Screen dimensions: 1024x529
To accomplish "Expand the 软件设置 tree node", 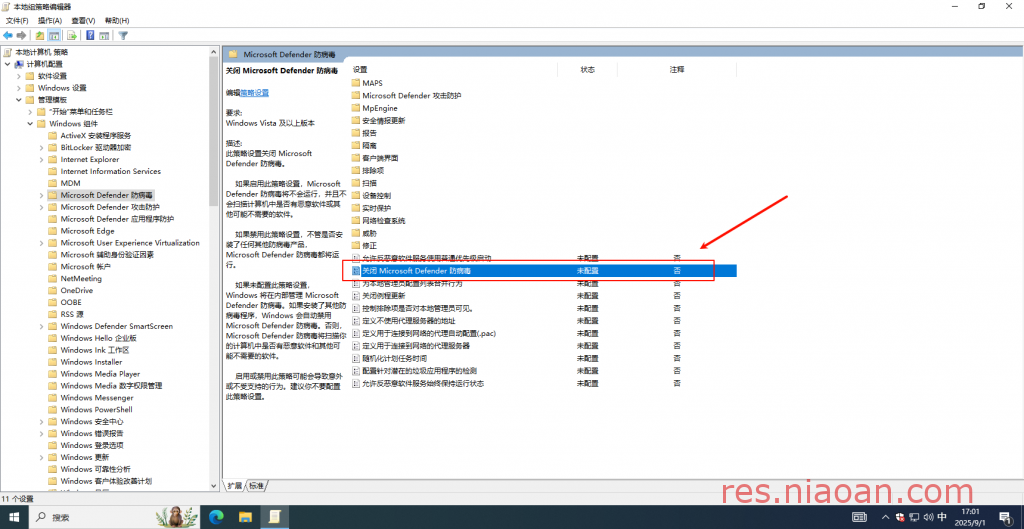I will pyautogui.click(x=19, y=76).
